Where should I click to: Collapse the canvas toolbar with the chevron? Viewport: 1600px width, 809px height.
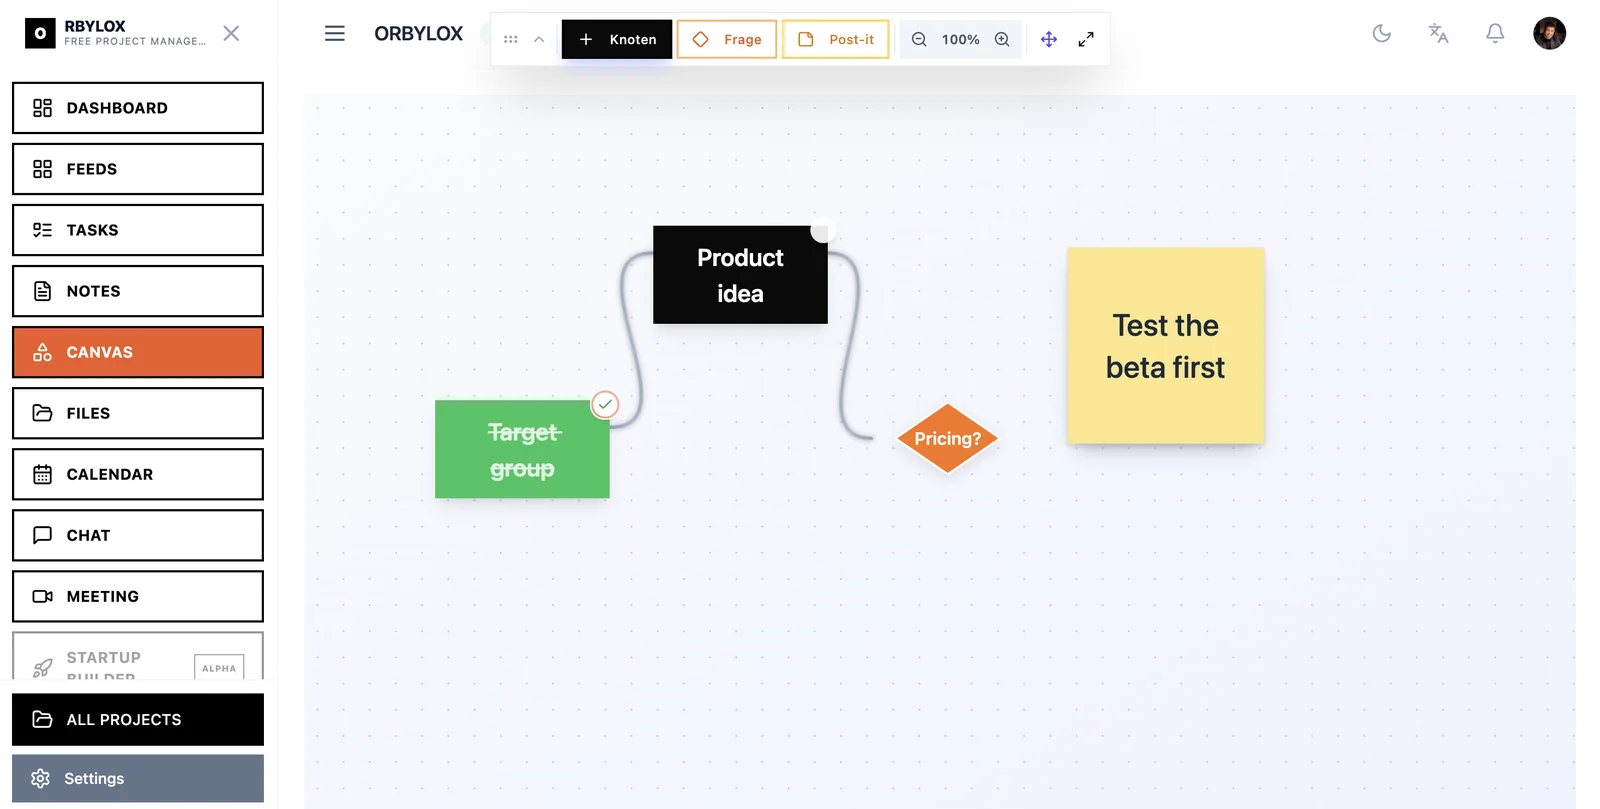point(539,40)
